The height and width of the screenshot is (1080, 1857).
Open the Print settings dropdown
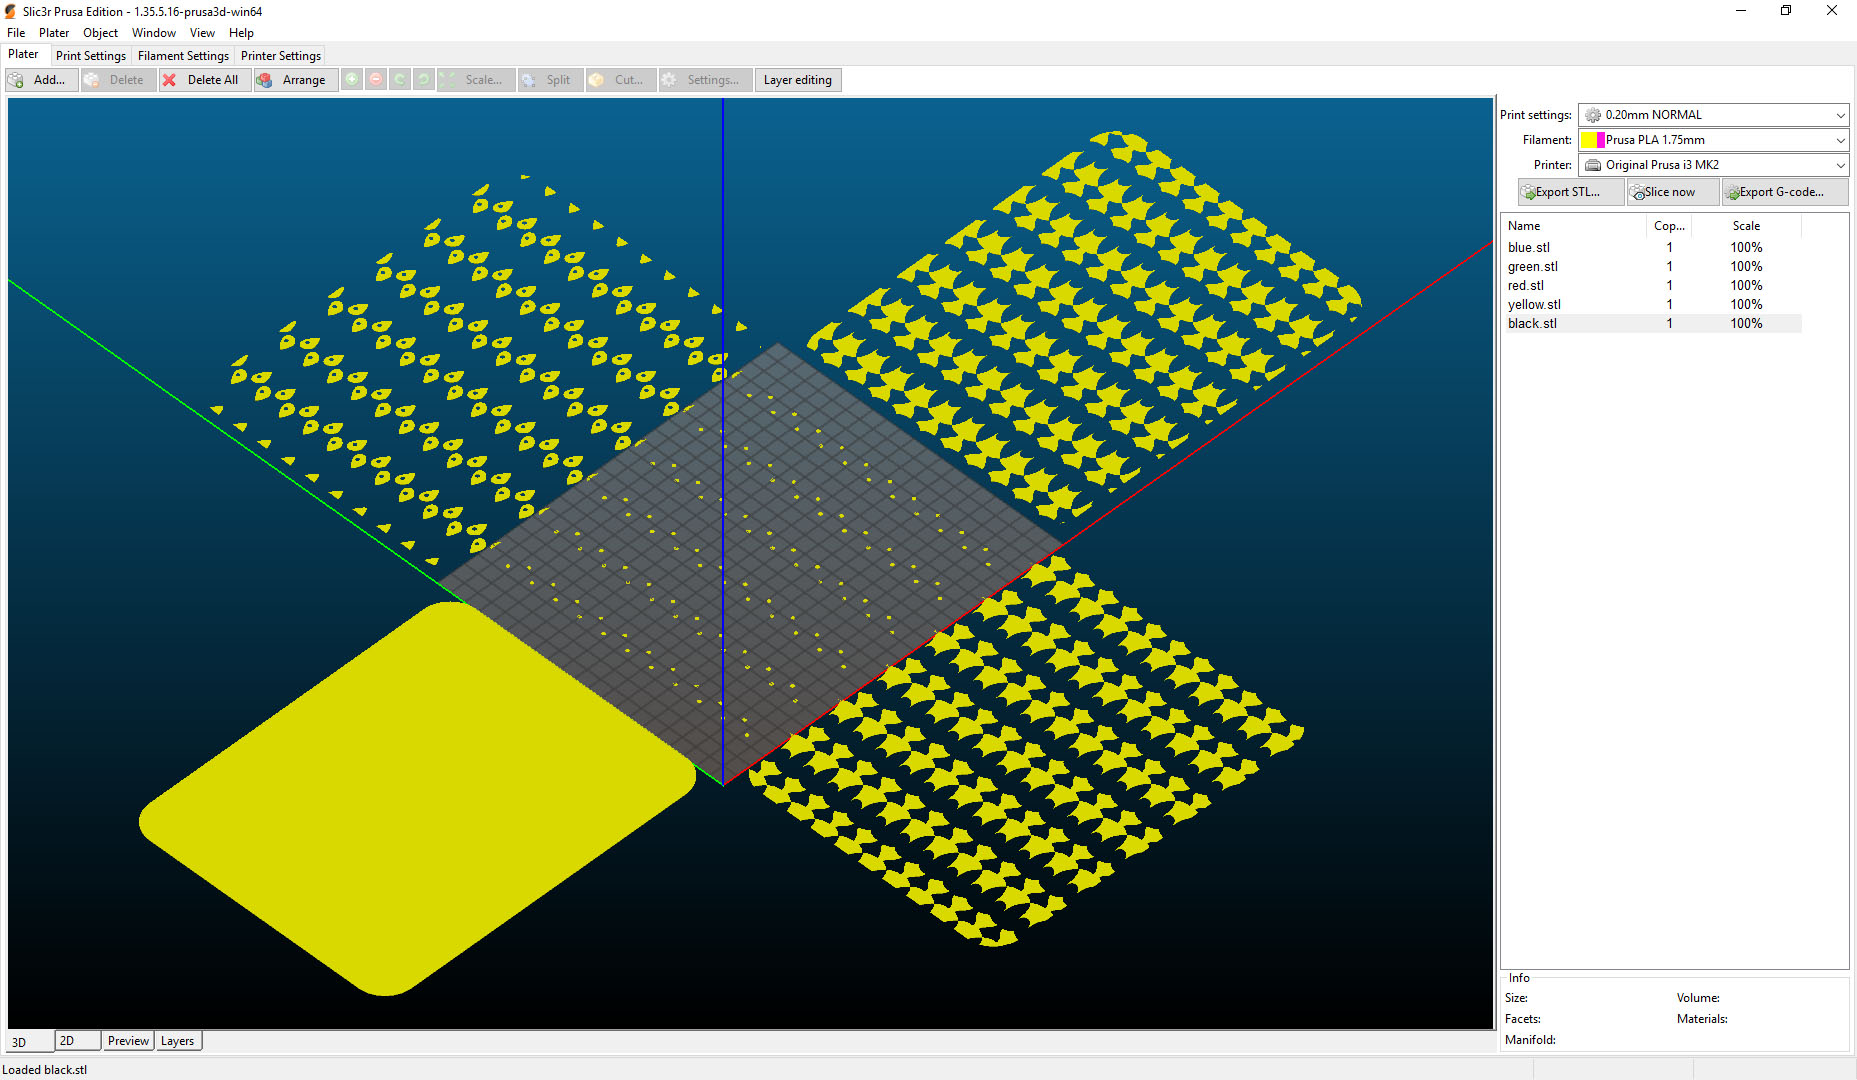tap(1840, 114)
